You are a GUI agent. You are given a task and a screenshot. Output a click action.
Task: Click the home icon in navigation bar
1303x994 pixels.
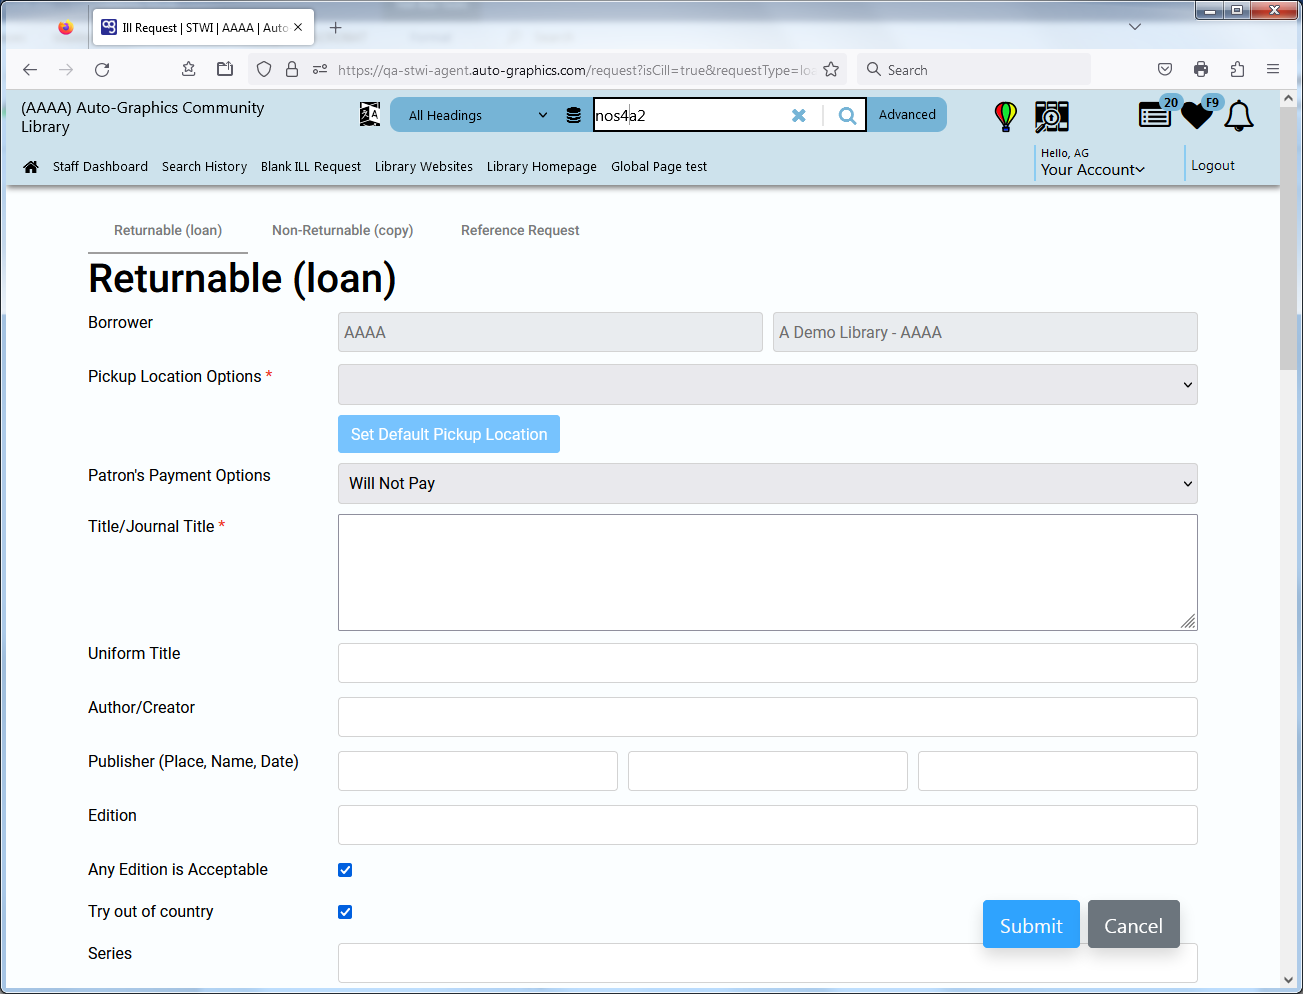31,167
